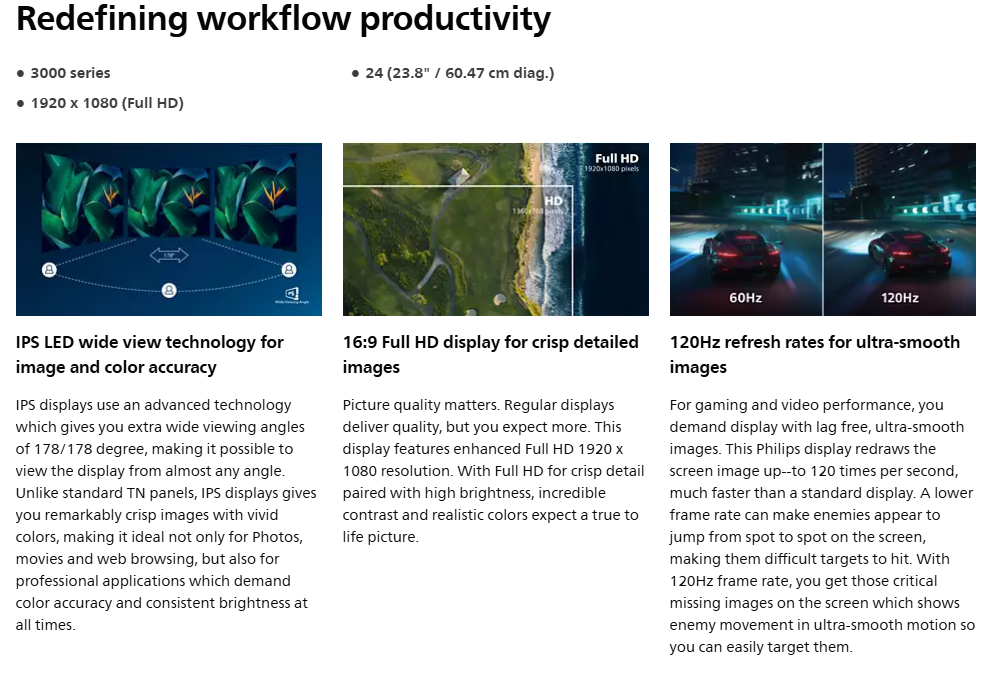Image resolution: width=1003 pixels, height=687 pixels.
Task: Click the 60Hz label on racing image
Action: pyautogui.click(x=746, y=297)
